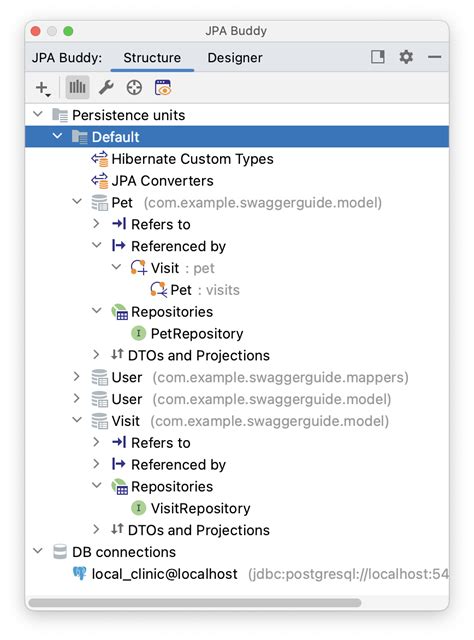Click Refers to arrow icon under Visit
Screen dimensions: 474x640
coord(119,442)
